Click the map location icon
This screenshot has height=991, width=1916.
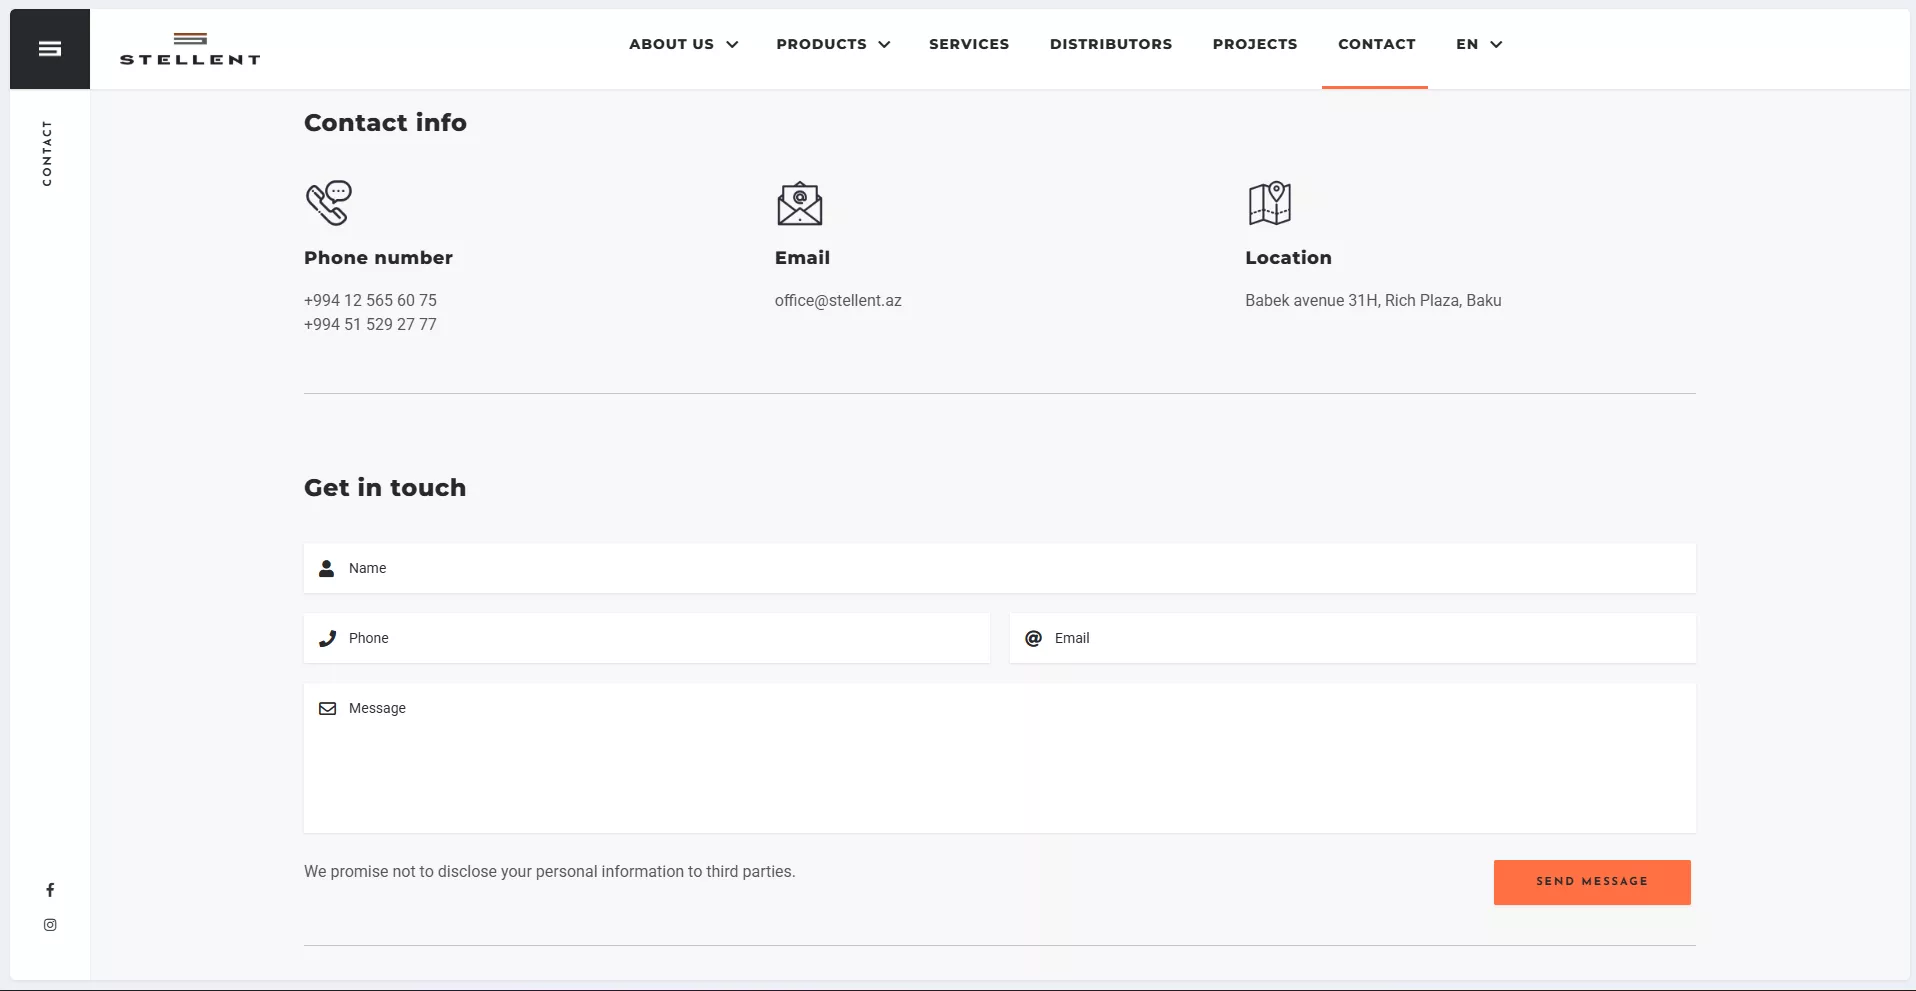coord(1269,203)
